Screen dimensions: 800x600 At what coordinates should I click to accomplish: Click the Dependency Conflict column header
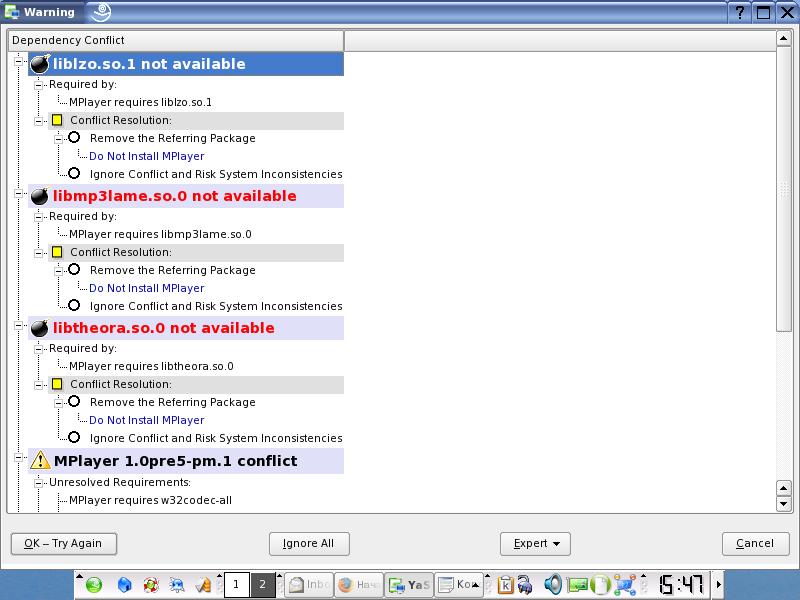coord(175,40)
